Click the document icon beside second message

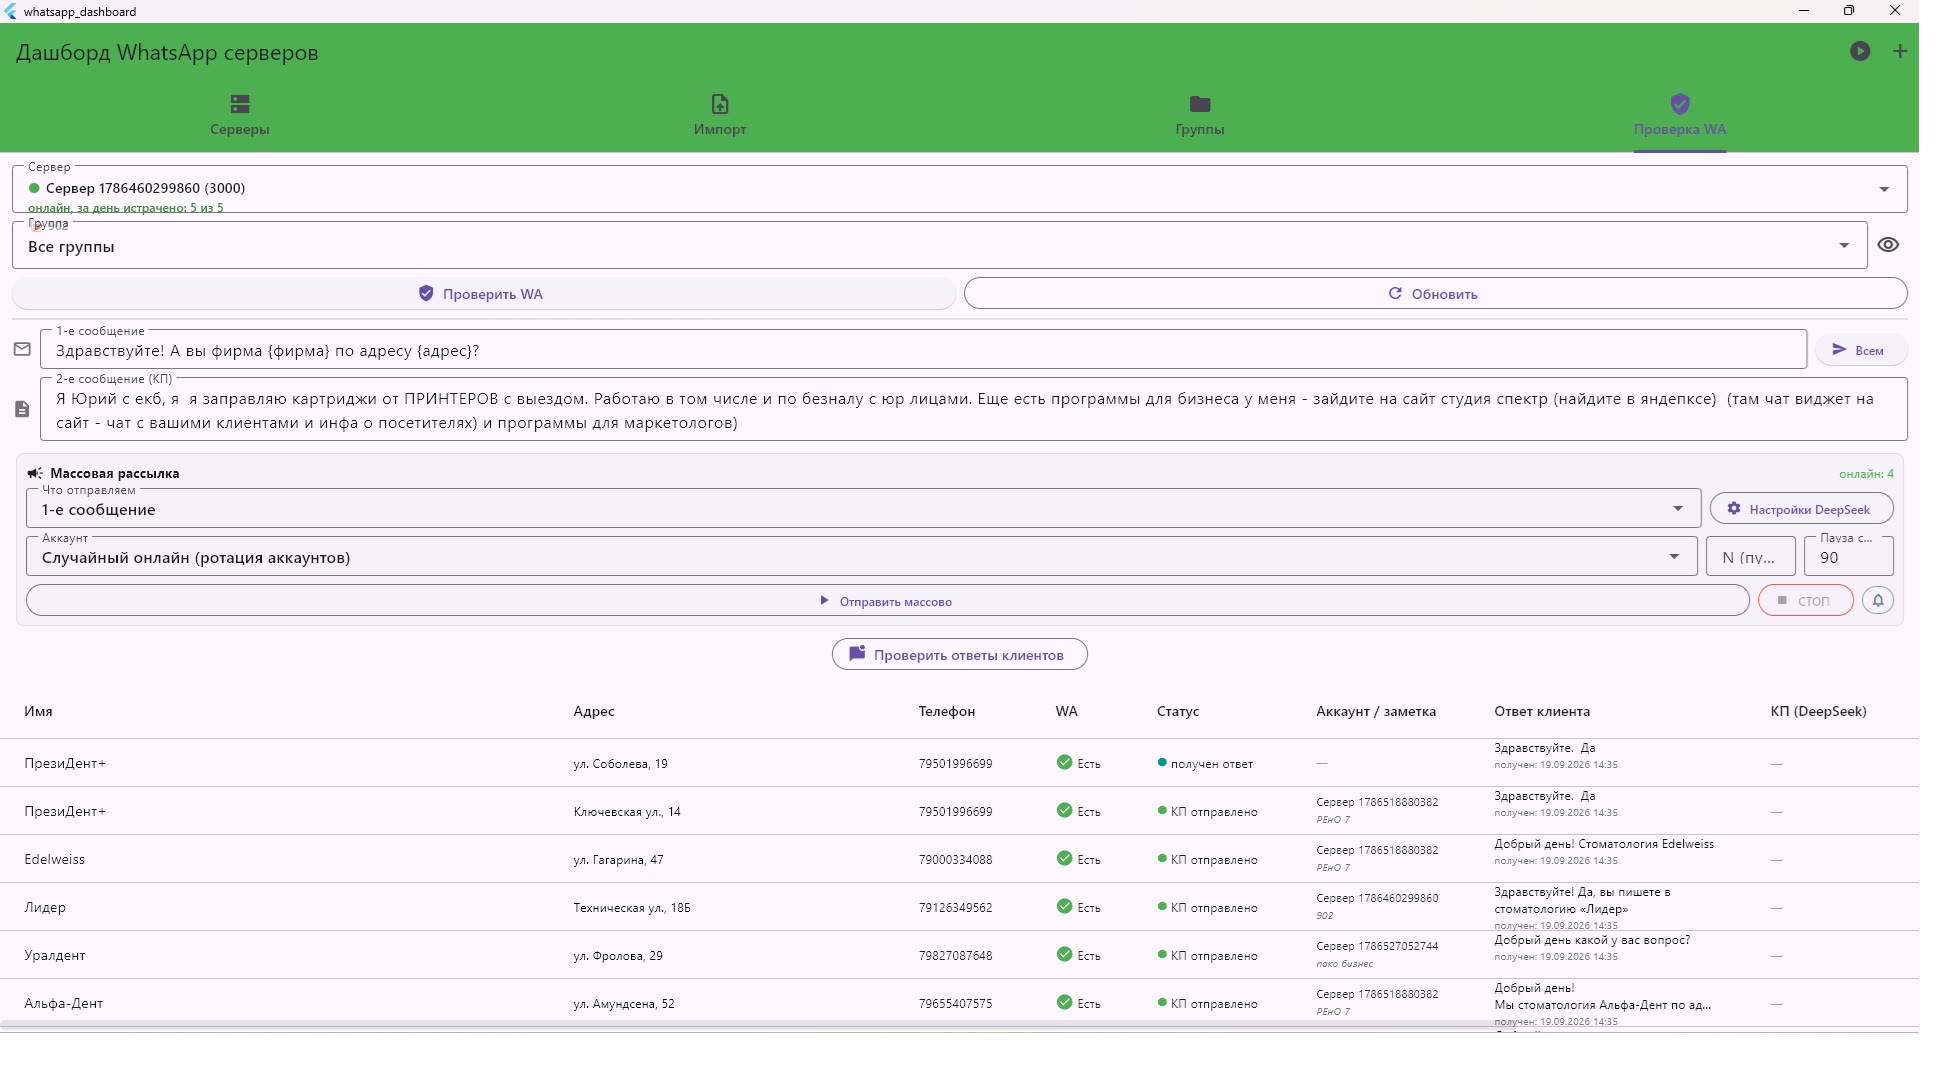pyautogui.click(x=22, y=409)
